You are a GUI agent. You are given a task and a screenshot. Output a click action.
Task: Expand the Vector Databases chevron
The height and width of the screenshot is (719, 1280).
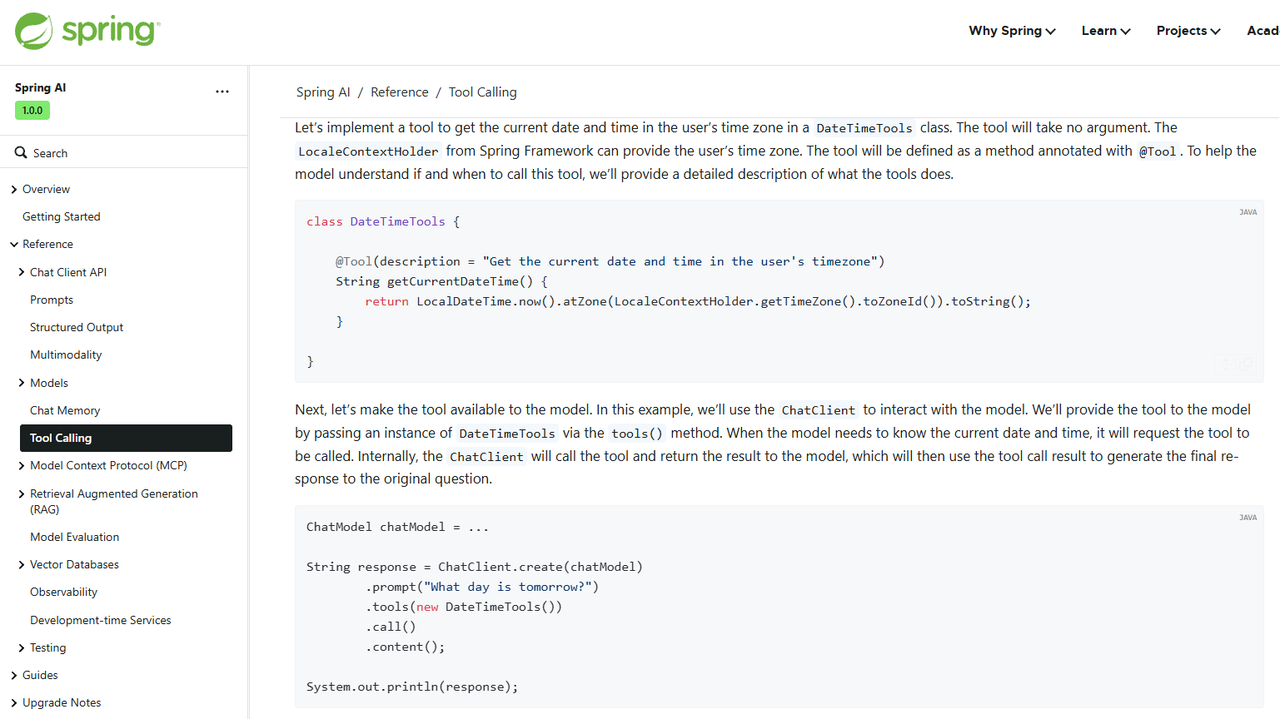tap(22, 565)
